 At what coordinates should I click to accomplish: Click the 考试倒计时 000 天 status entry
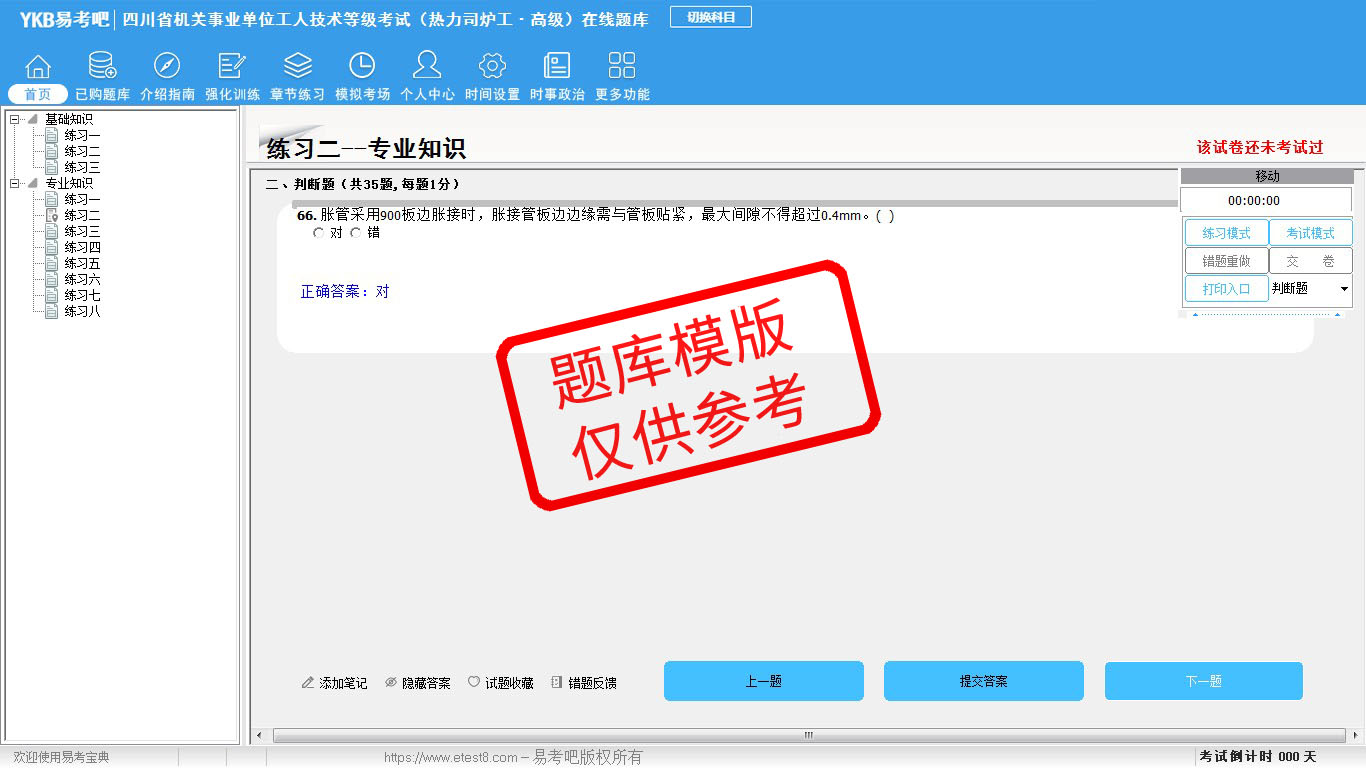click(1258, 757)
